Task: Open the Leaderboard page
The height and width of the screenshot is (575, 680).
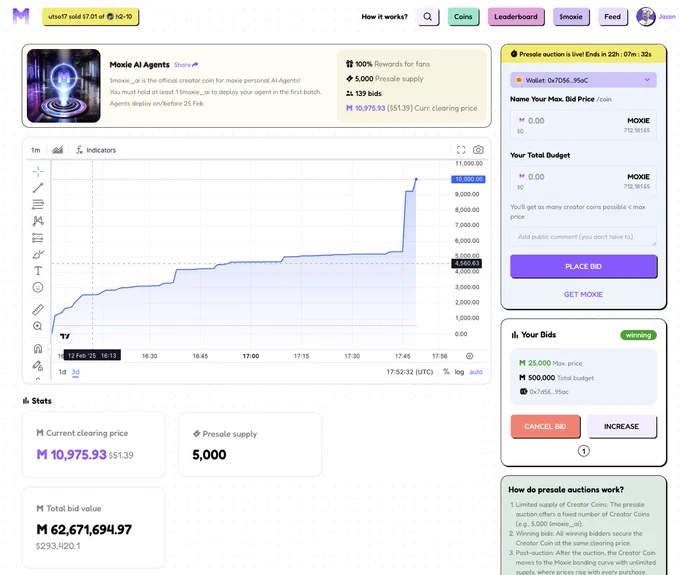Action: pos(516,17)
